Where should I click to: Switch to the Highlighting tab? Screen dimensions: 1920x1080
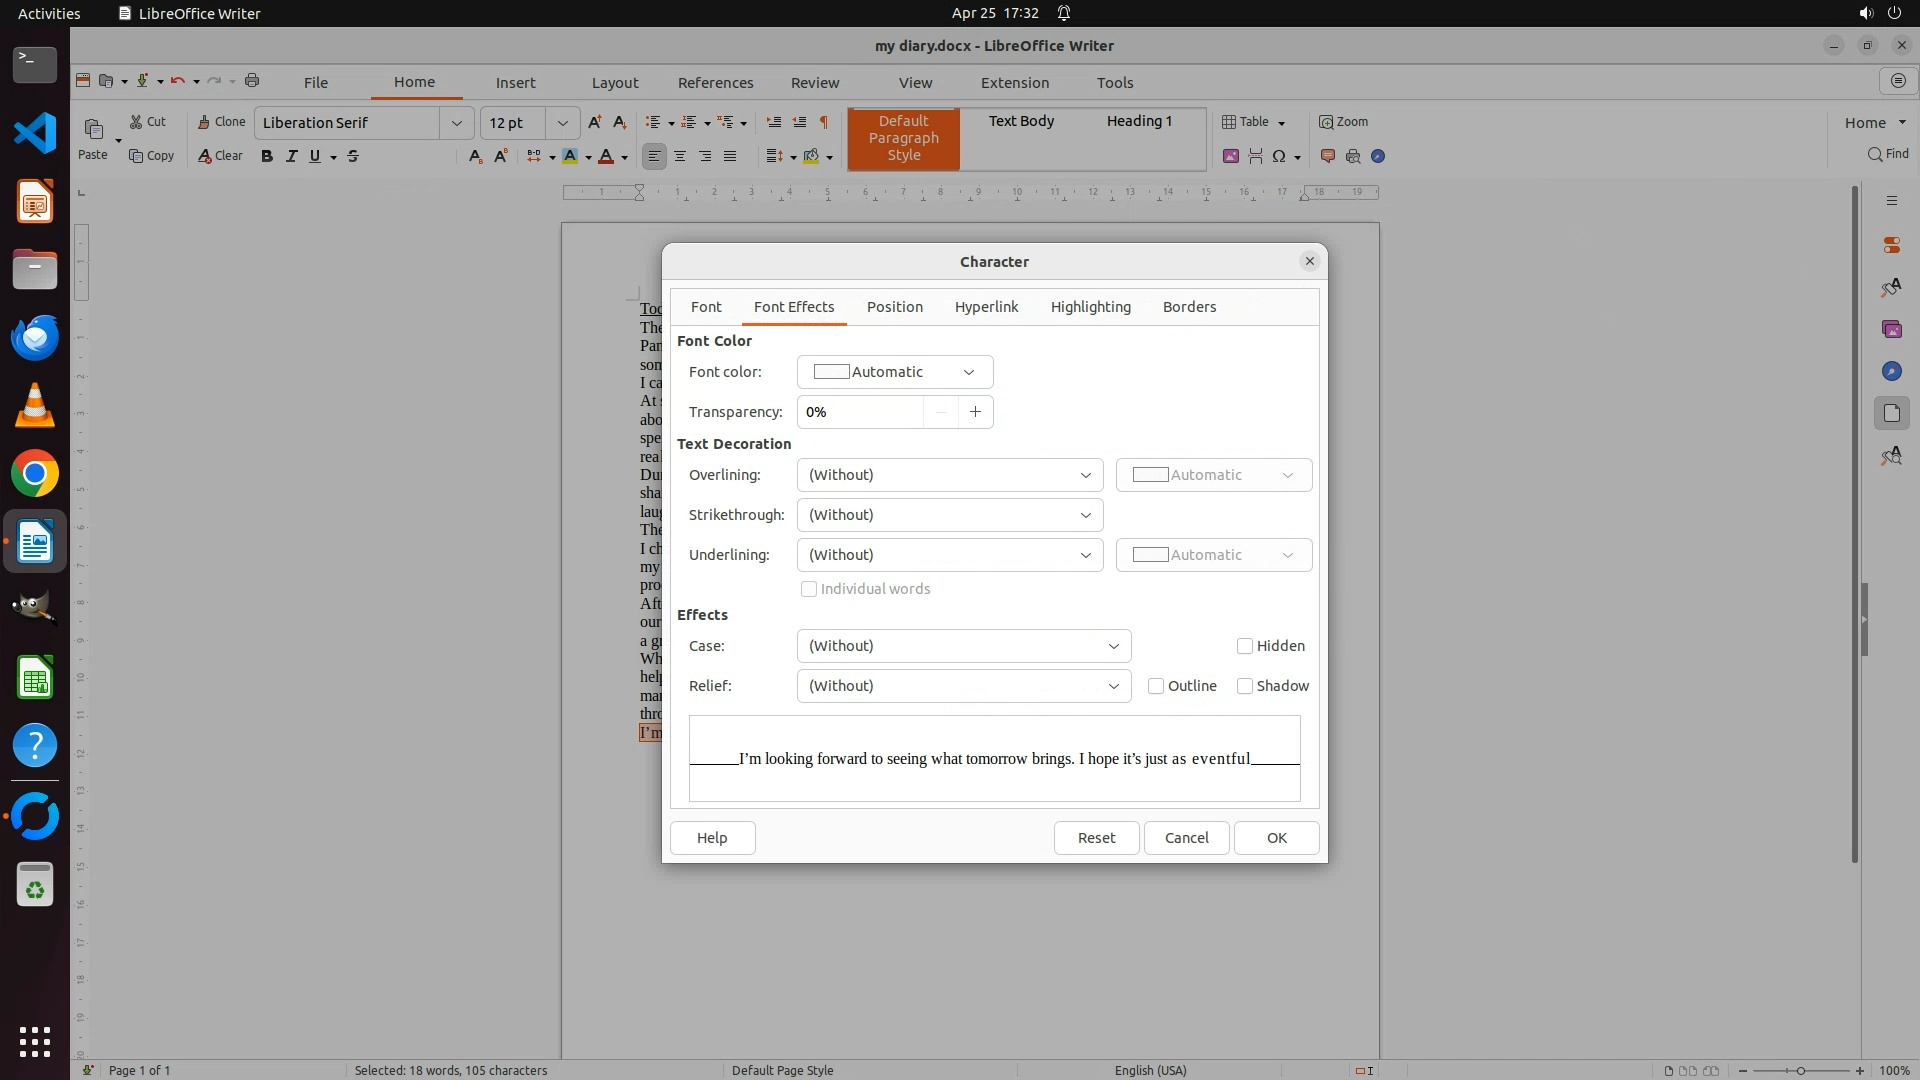click(1090, 307)
